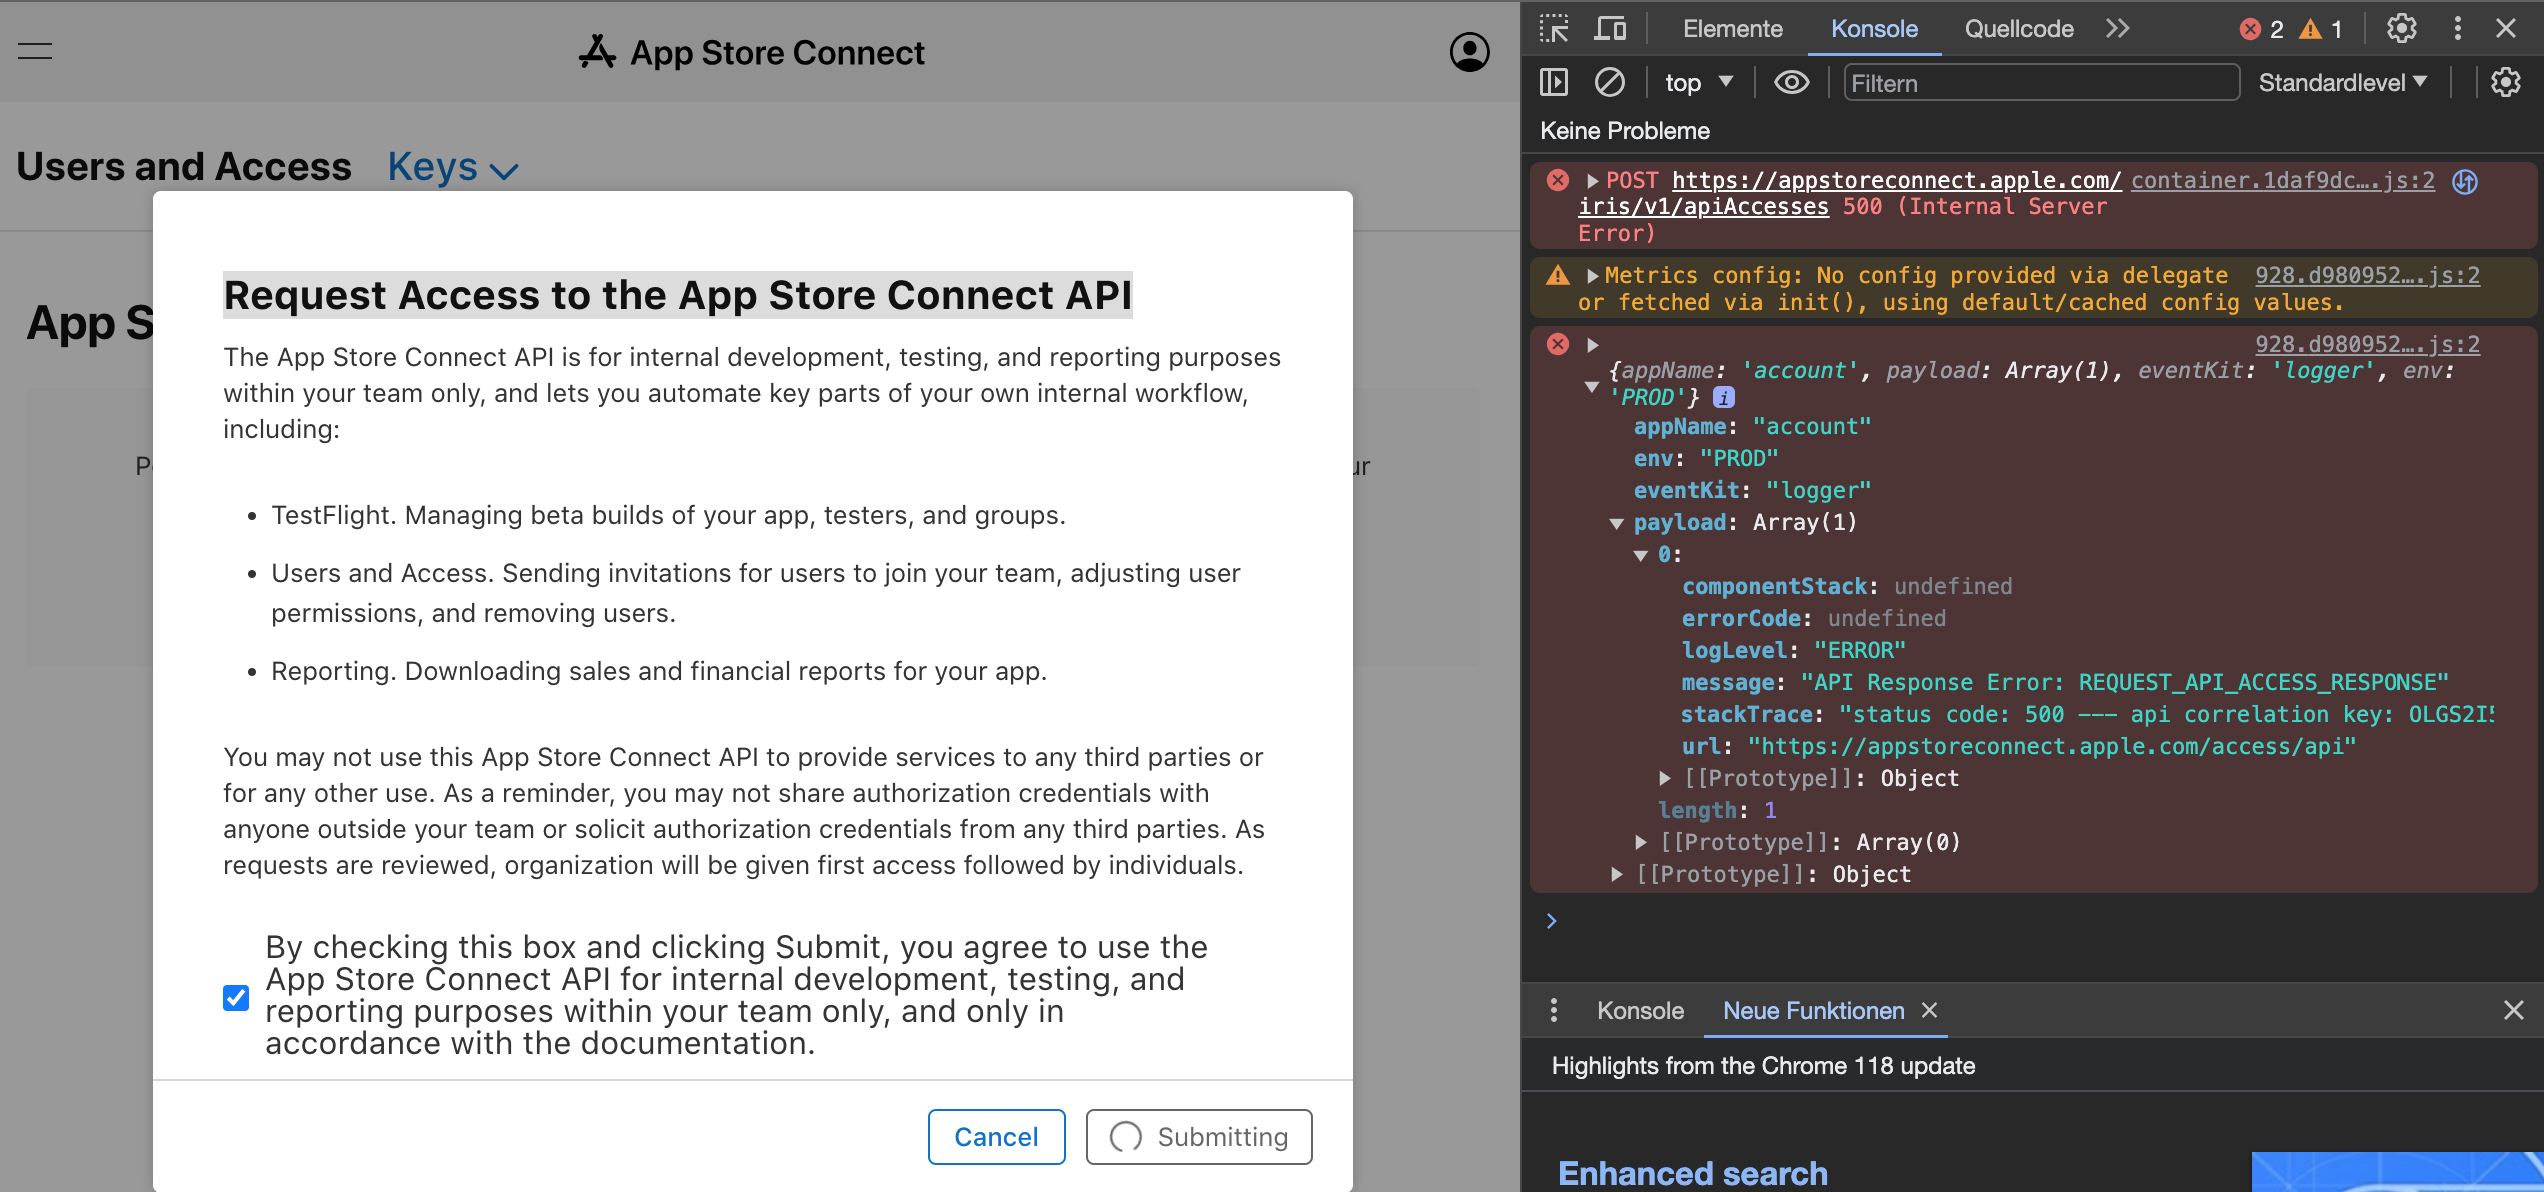This screenshot has height=1192, width=2544.
Task: Click the logLevel "ERROR" value
Action: pyautogui.click(x=1859, y=651)
